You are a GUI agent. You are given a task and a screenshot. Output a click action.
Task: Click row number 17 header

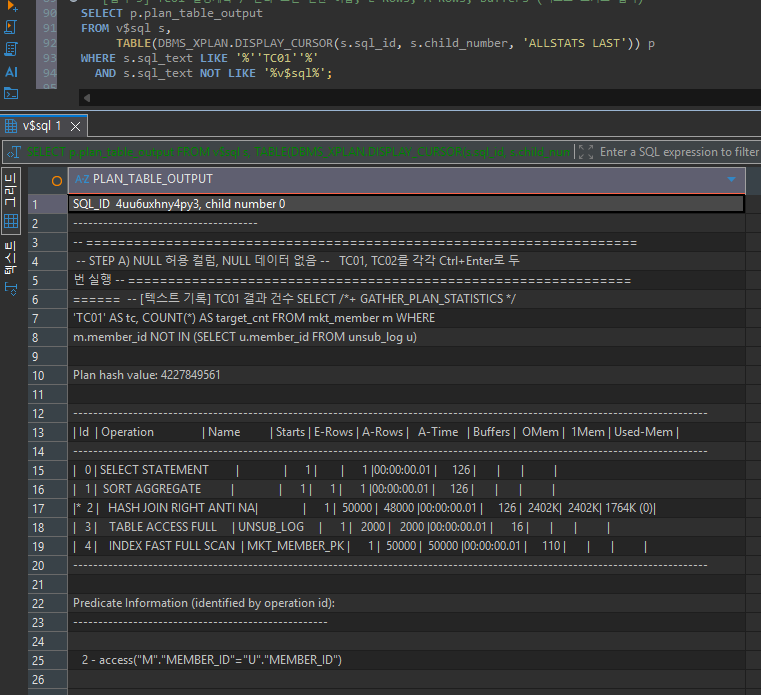(x=48, y=509)
